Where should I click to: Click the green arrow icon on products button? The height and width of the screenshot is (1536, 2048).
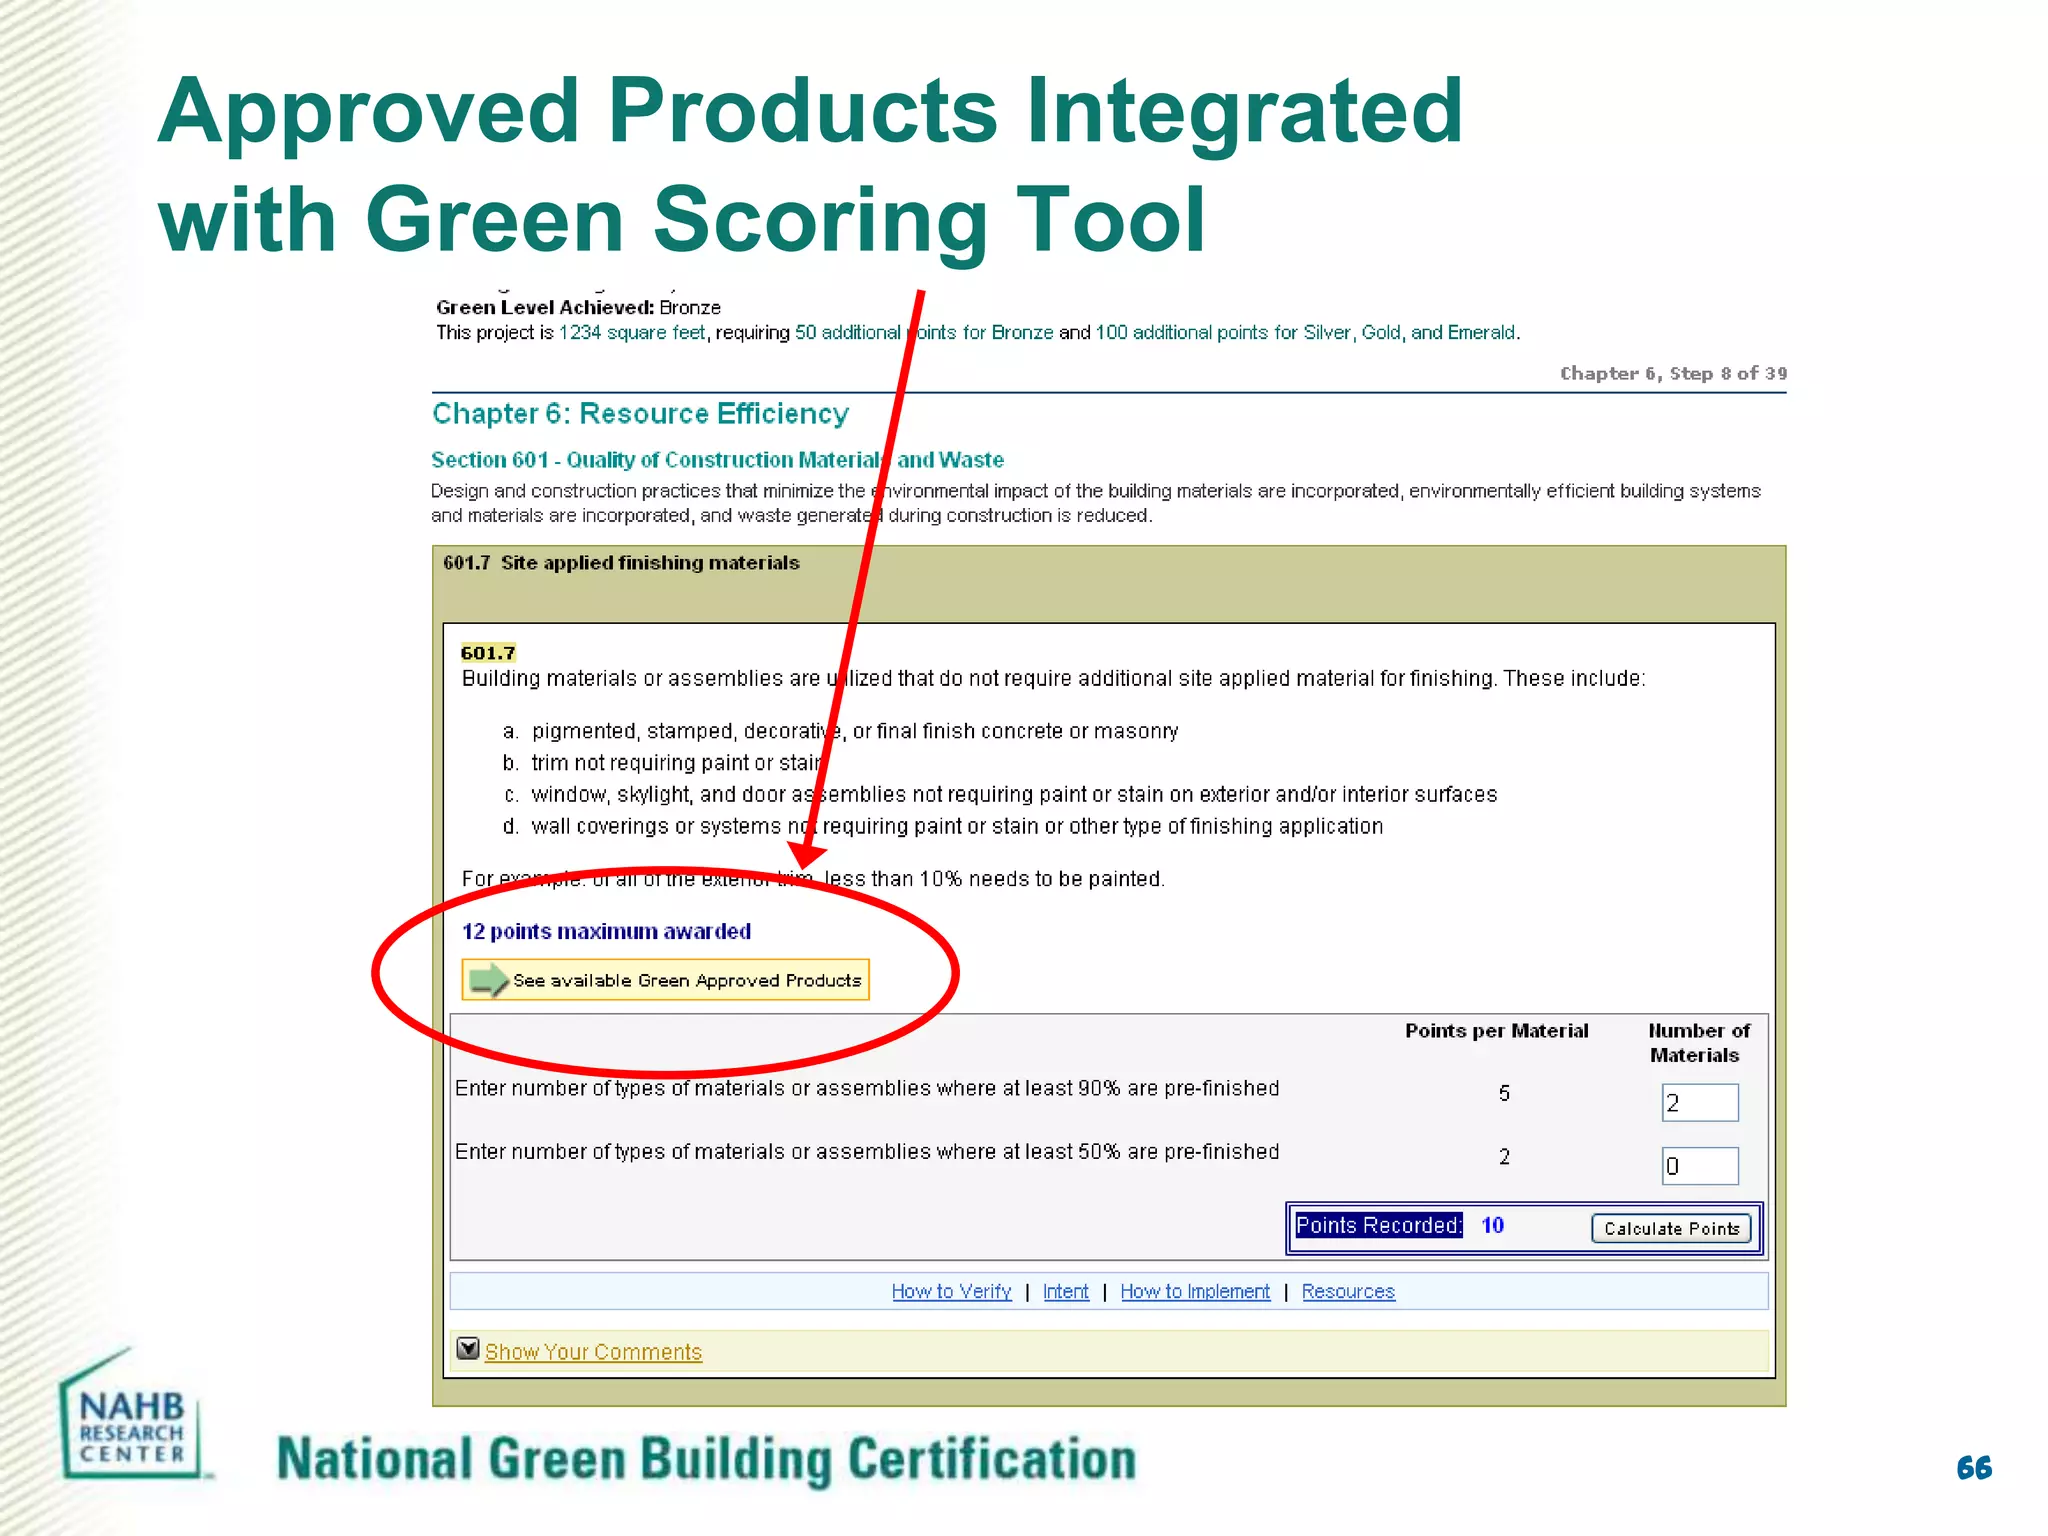[x=489, y=980]
